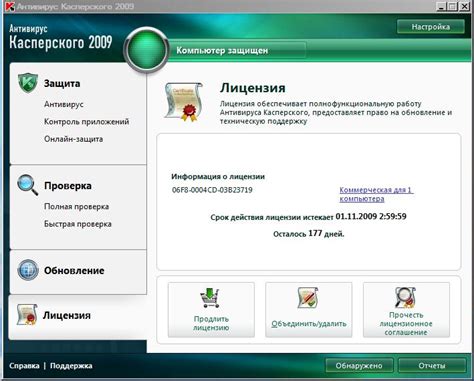This screenshot has height=381, width=474.
Task: Click the Объединить/удалить document icon
Action: [x=308, y=297]
